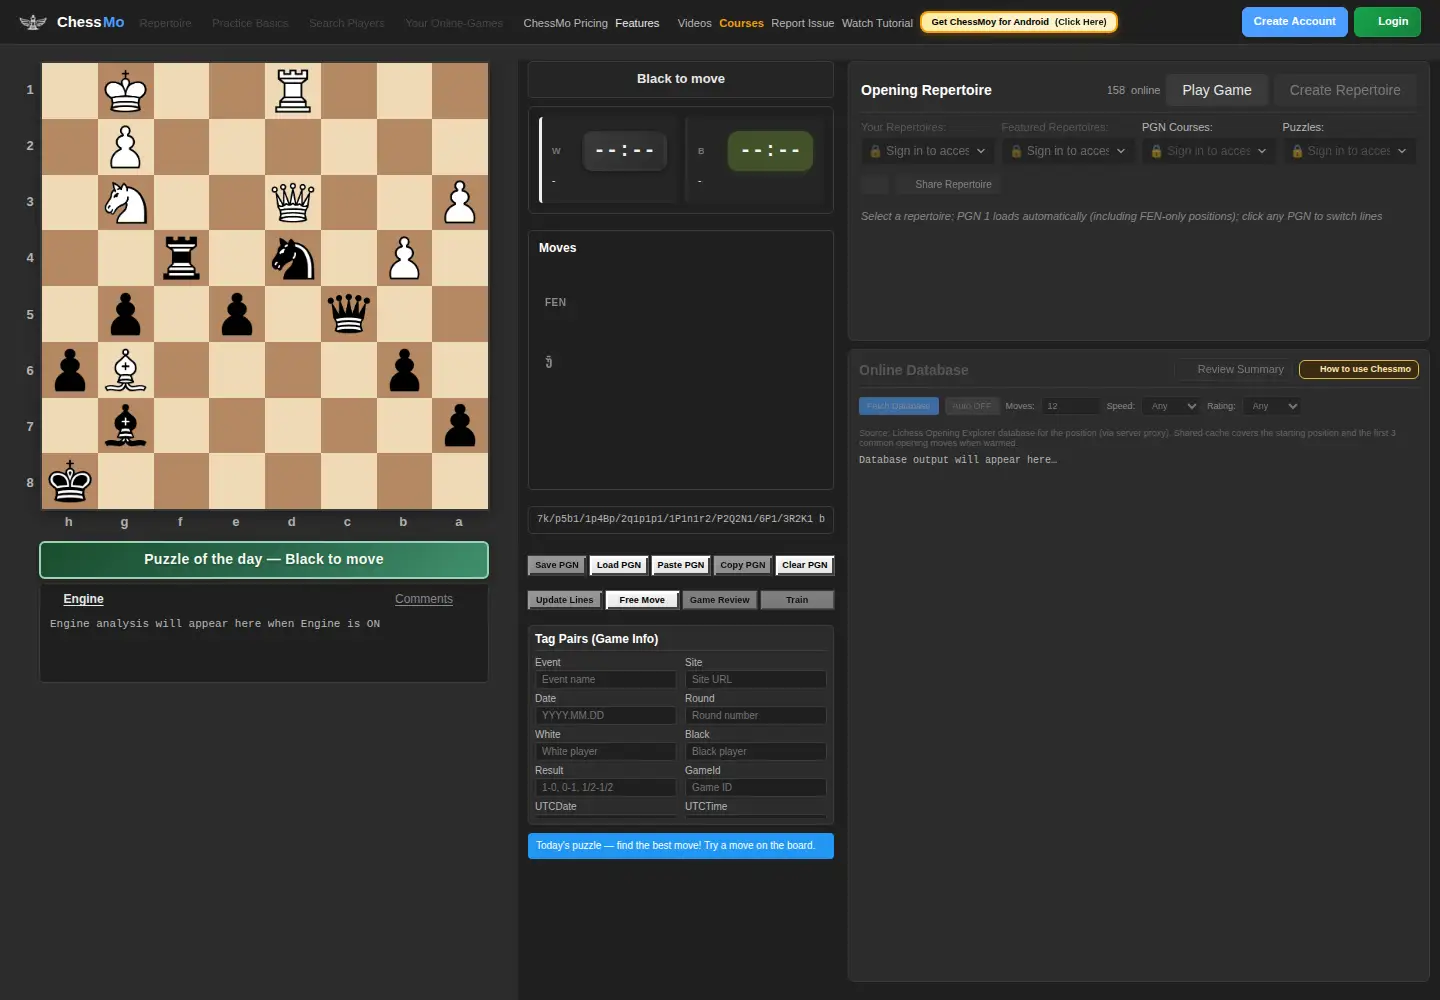Open the Speed filter dropdown
The width and height of the screenshot is (1440, 1000).
click(1171, 406)
